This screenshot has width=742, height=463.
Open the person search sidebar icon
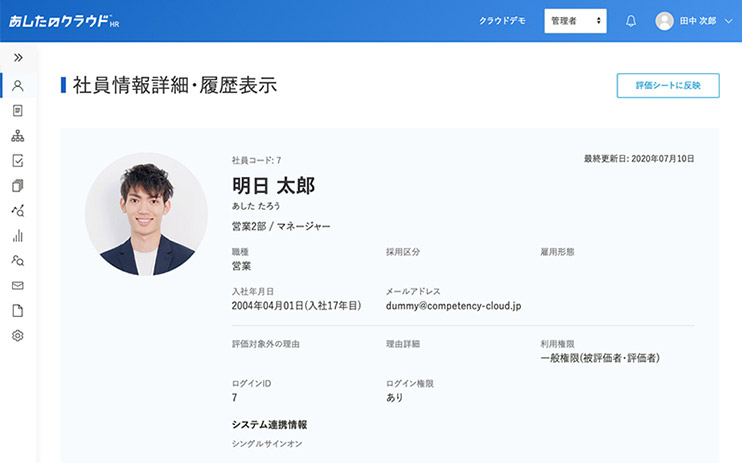[x=18, y=260]
